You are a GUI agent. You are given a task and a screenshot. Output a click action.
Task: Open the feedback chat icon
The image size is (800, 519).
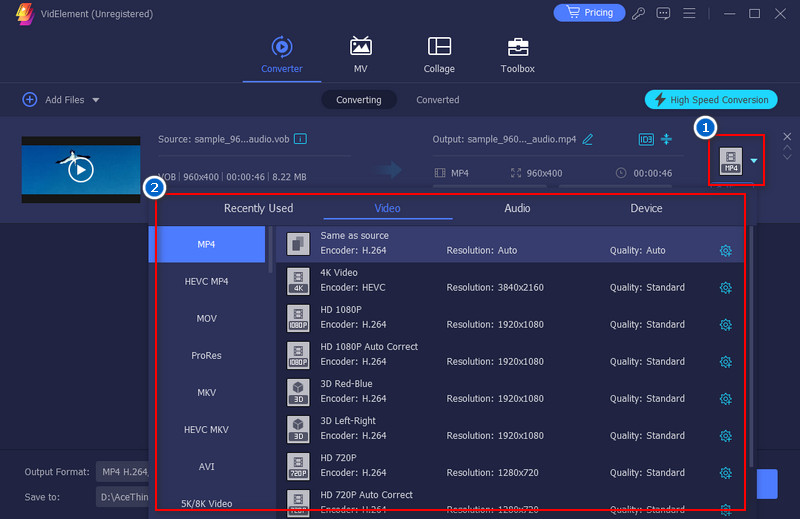[x=663, y=13]
